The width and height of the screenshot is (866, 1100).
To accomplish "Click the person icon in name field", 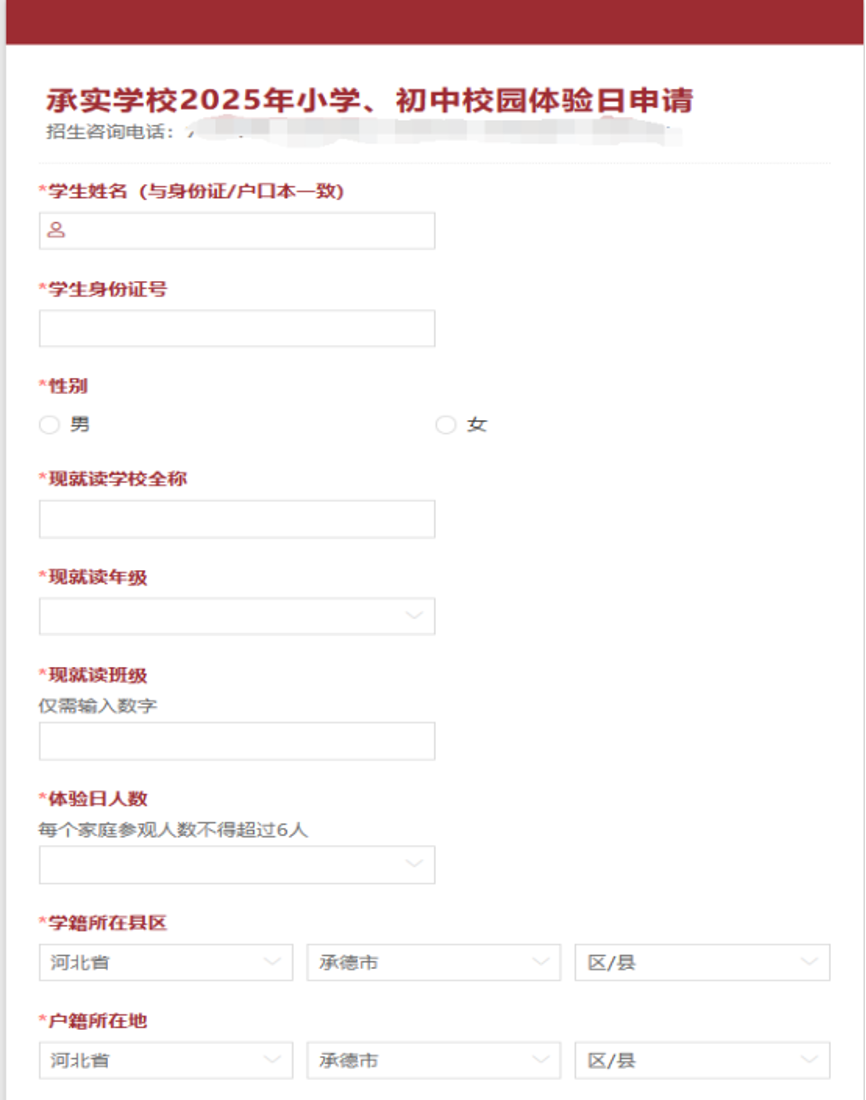I will [57, 230].
